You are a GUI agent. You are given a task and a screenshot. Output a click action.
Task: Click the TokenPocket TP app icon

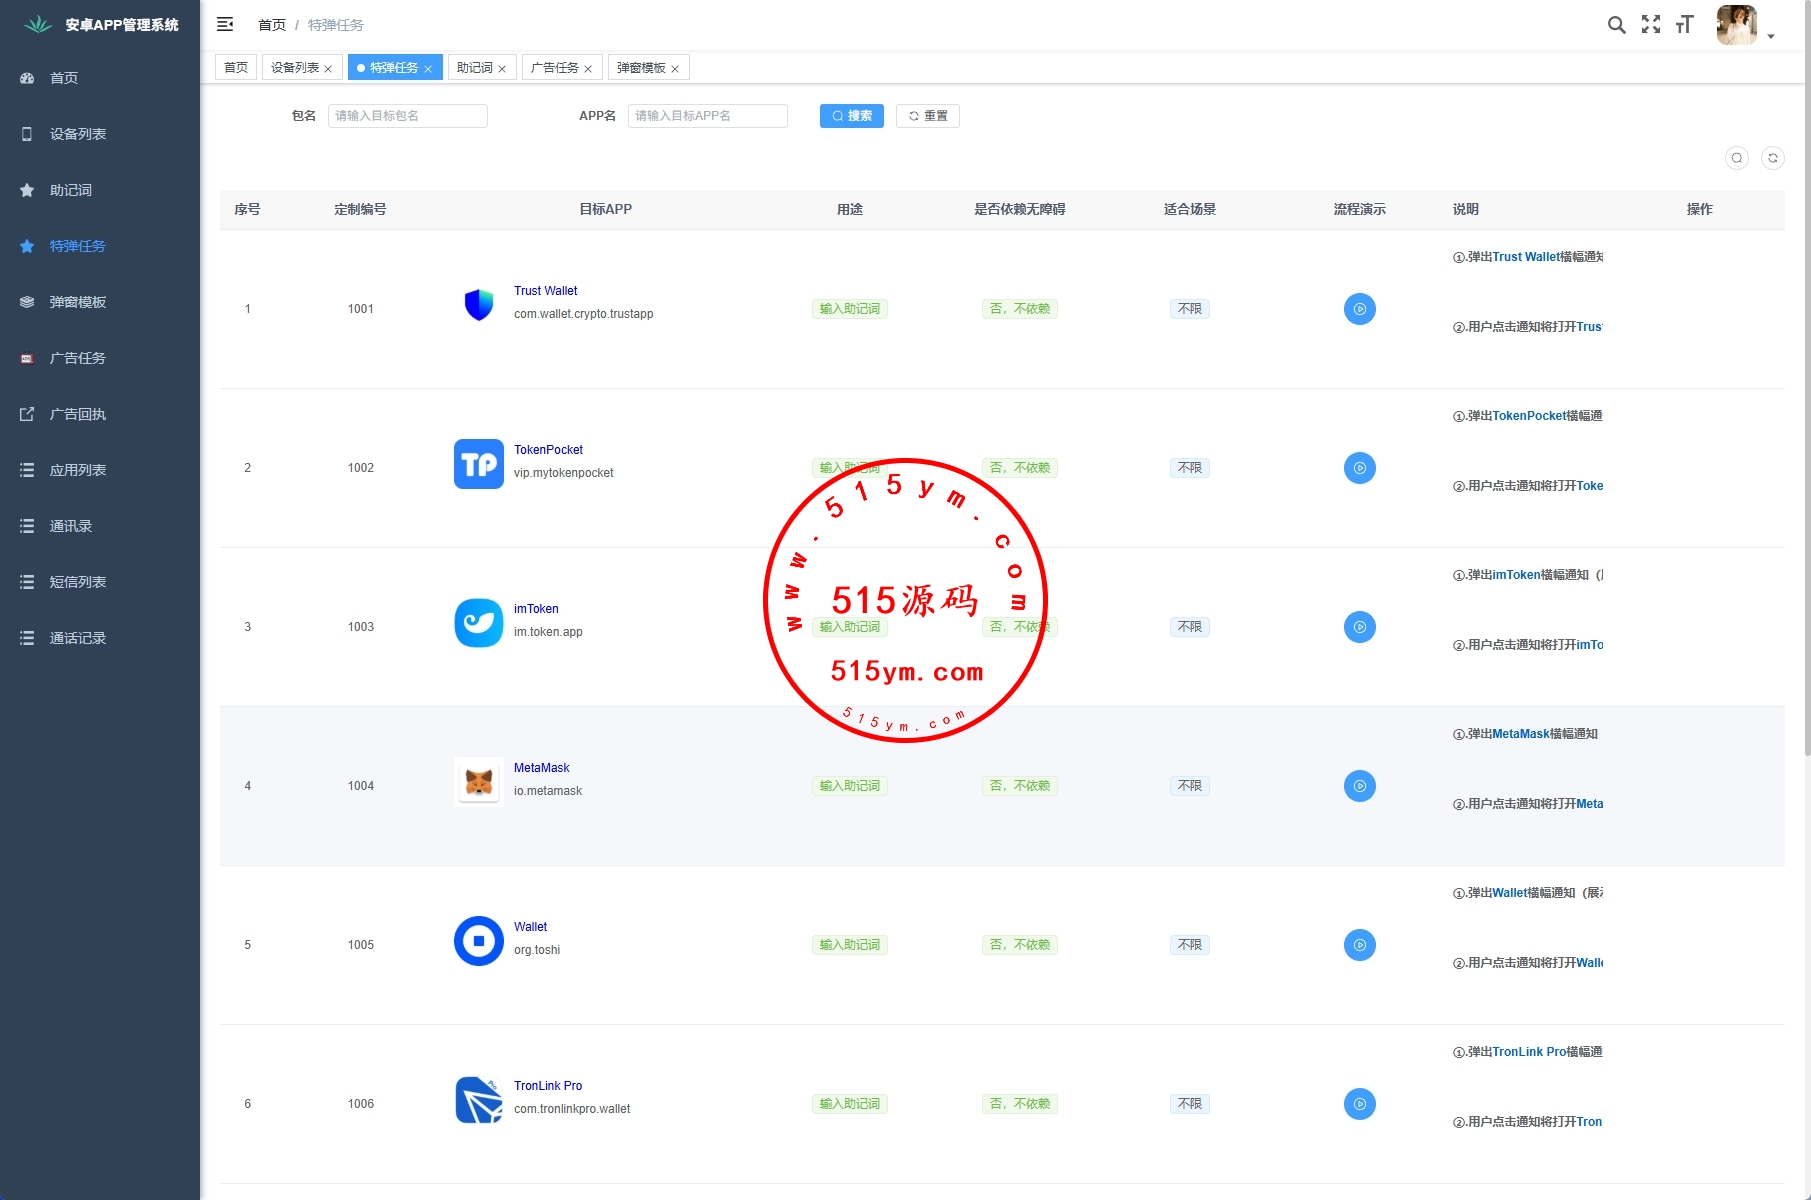pyautogui.click(x=479, y=464)
